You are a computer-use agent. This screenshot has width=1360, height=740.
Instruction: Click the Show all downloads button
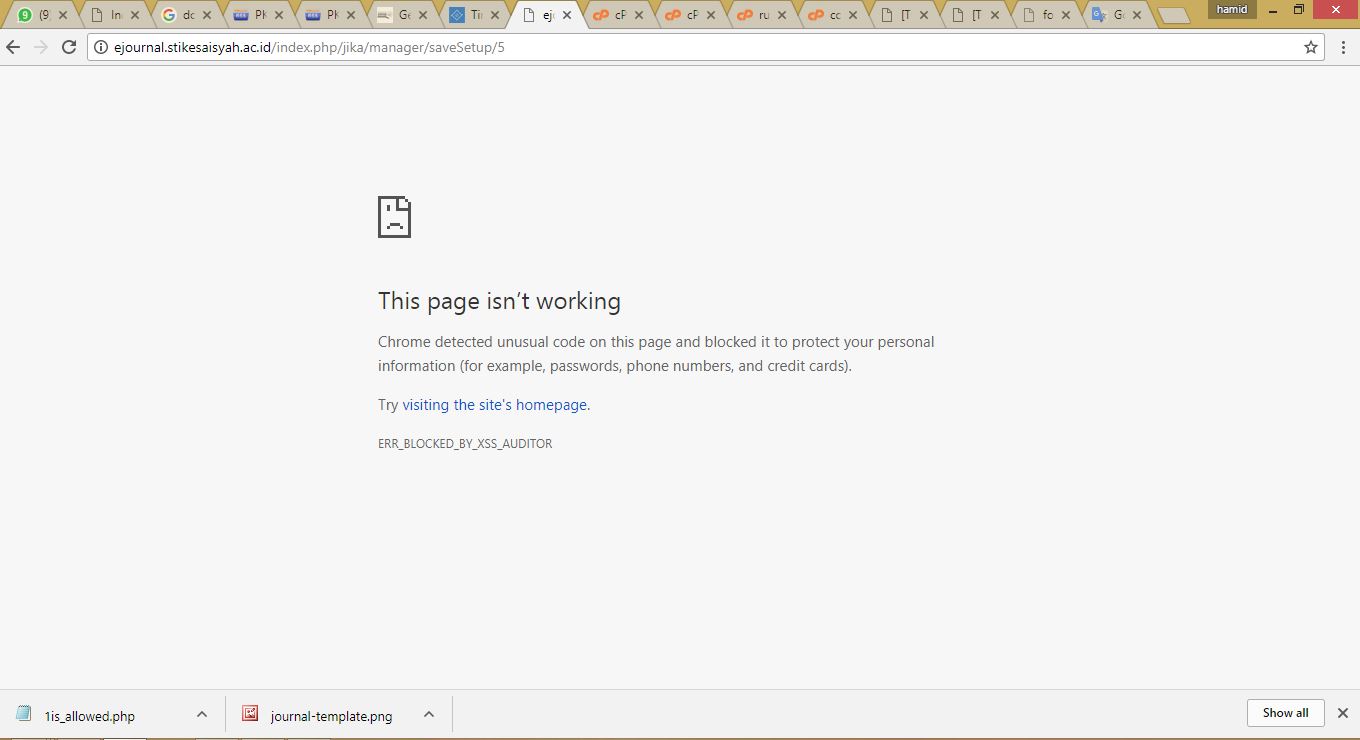click(x=1285, y=713)
